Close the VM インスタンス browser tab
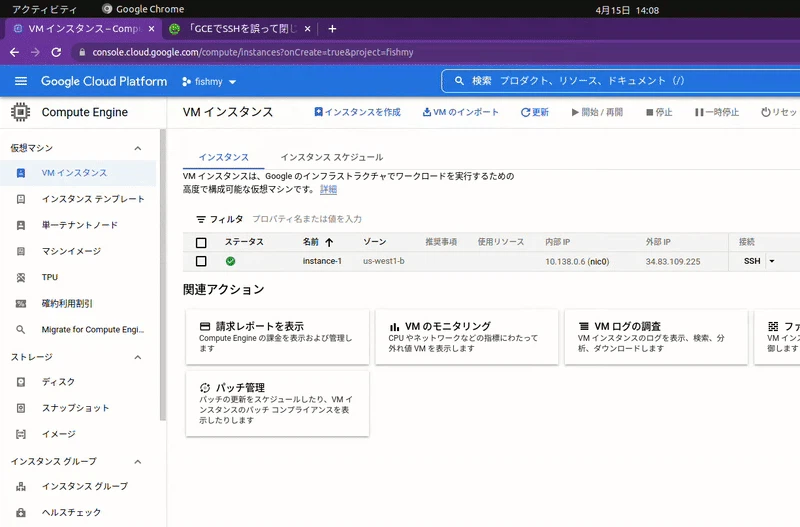800x527 pixels. [152, 29]
